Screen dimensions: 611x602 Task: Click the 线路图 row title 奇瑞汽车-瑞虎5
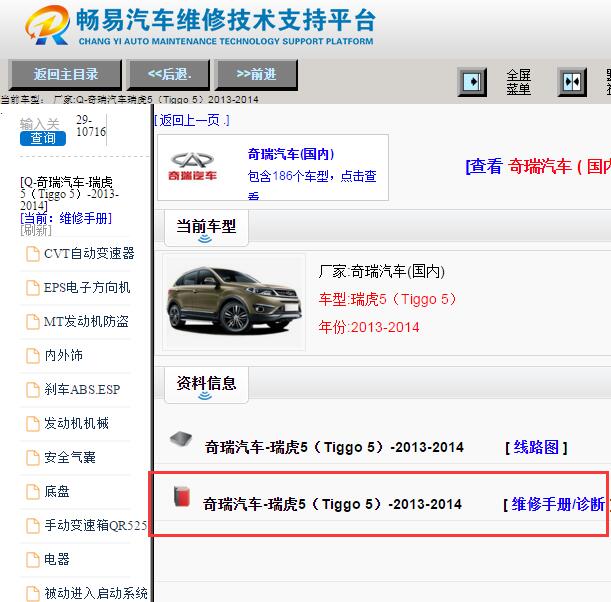point(334,447)
